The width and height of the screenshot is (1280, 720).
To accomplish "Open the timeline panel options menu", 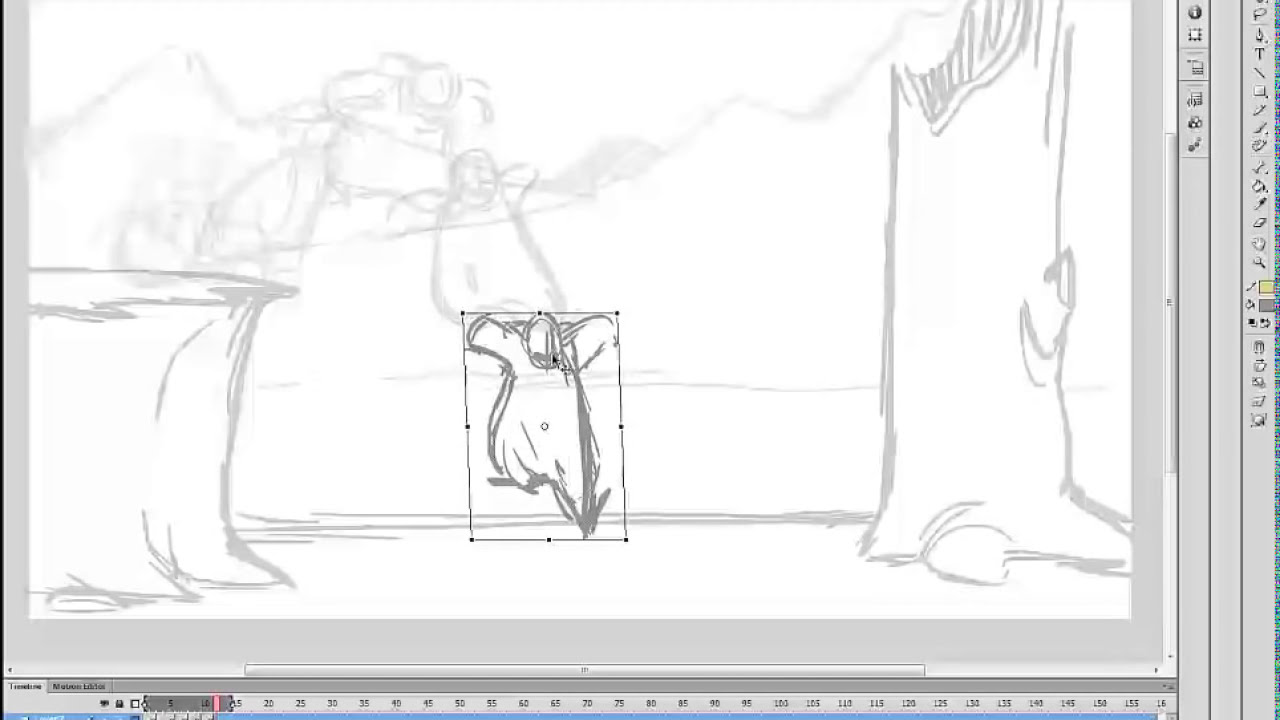I will pos(1167,687).
